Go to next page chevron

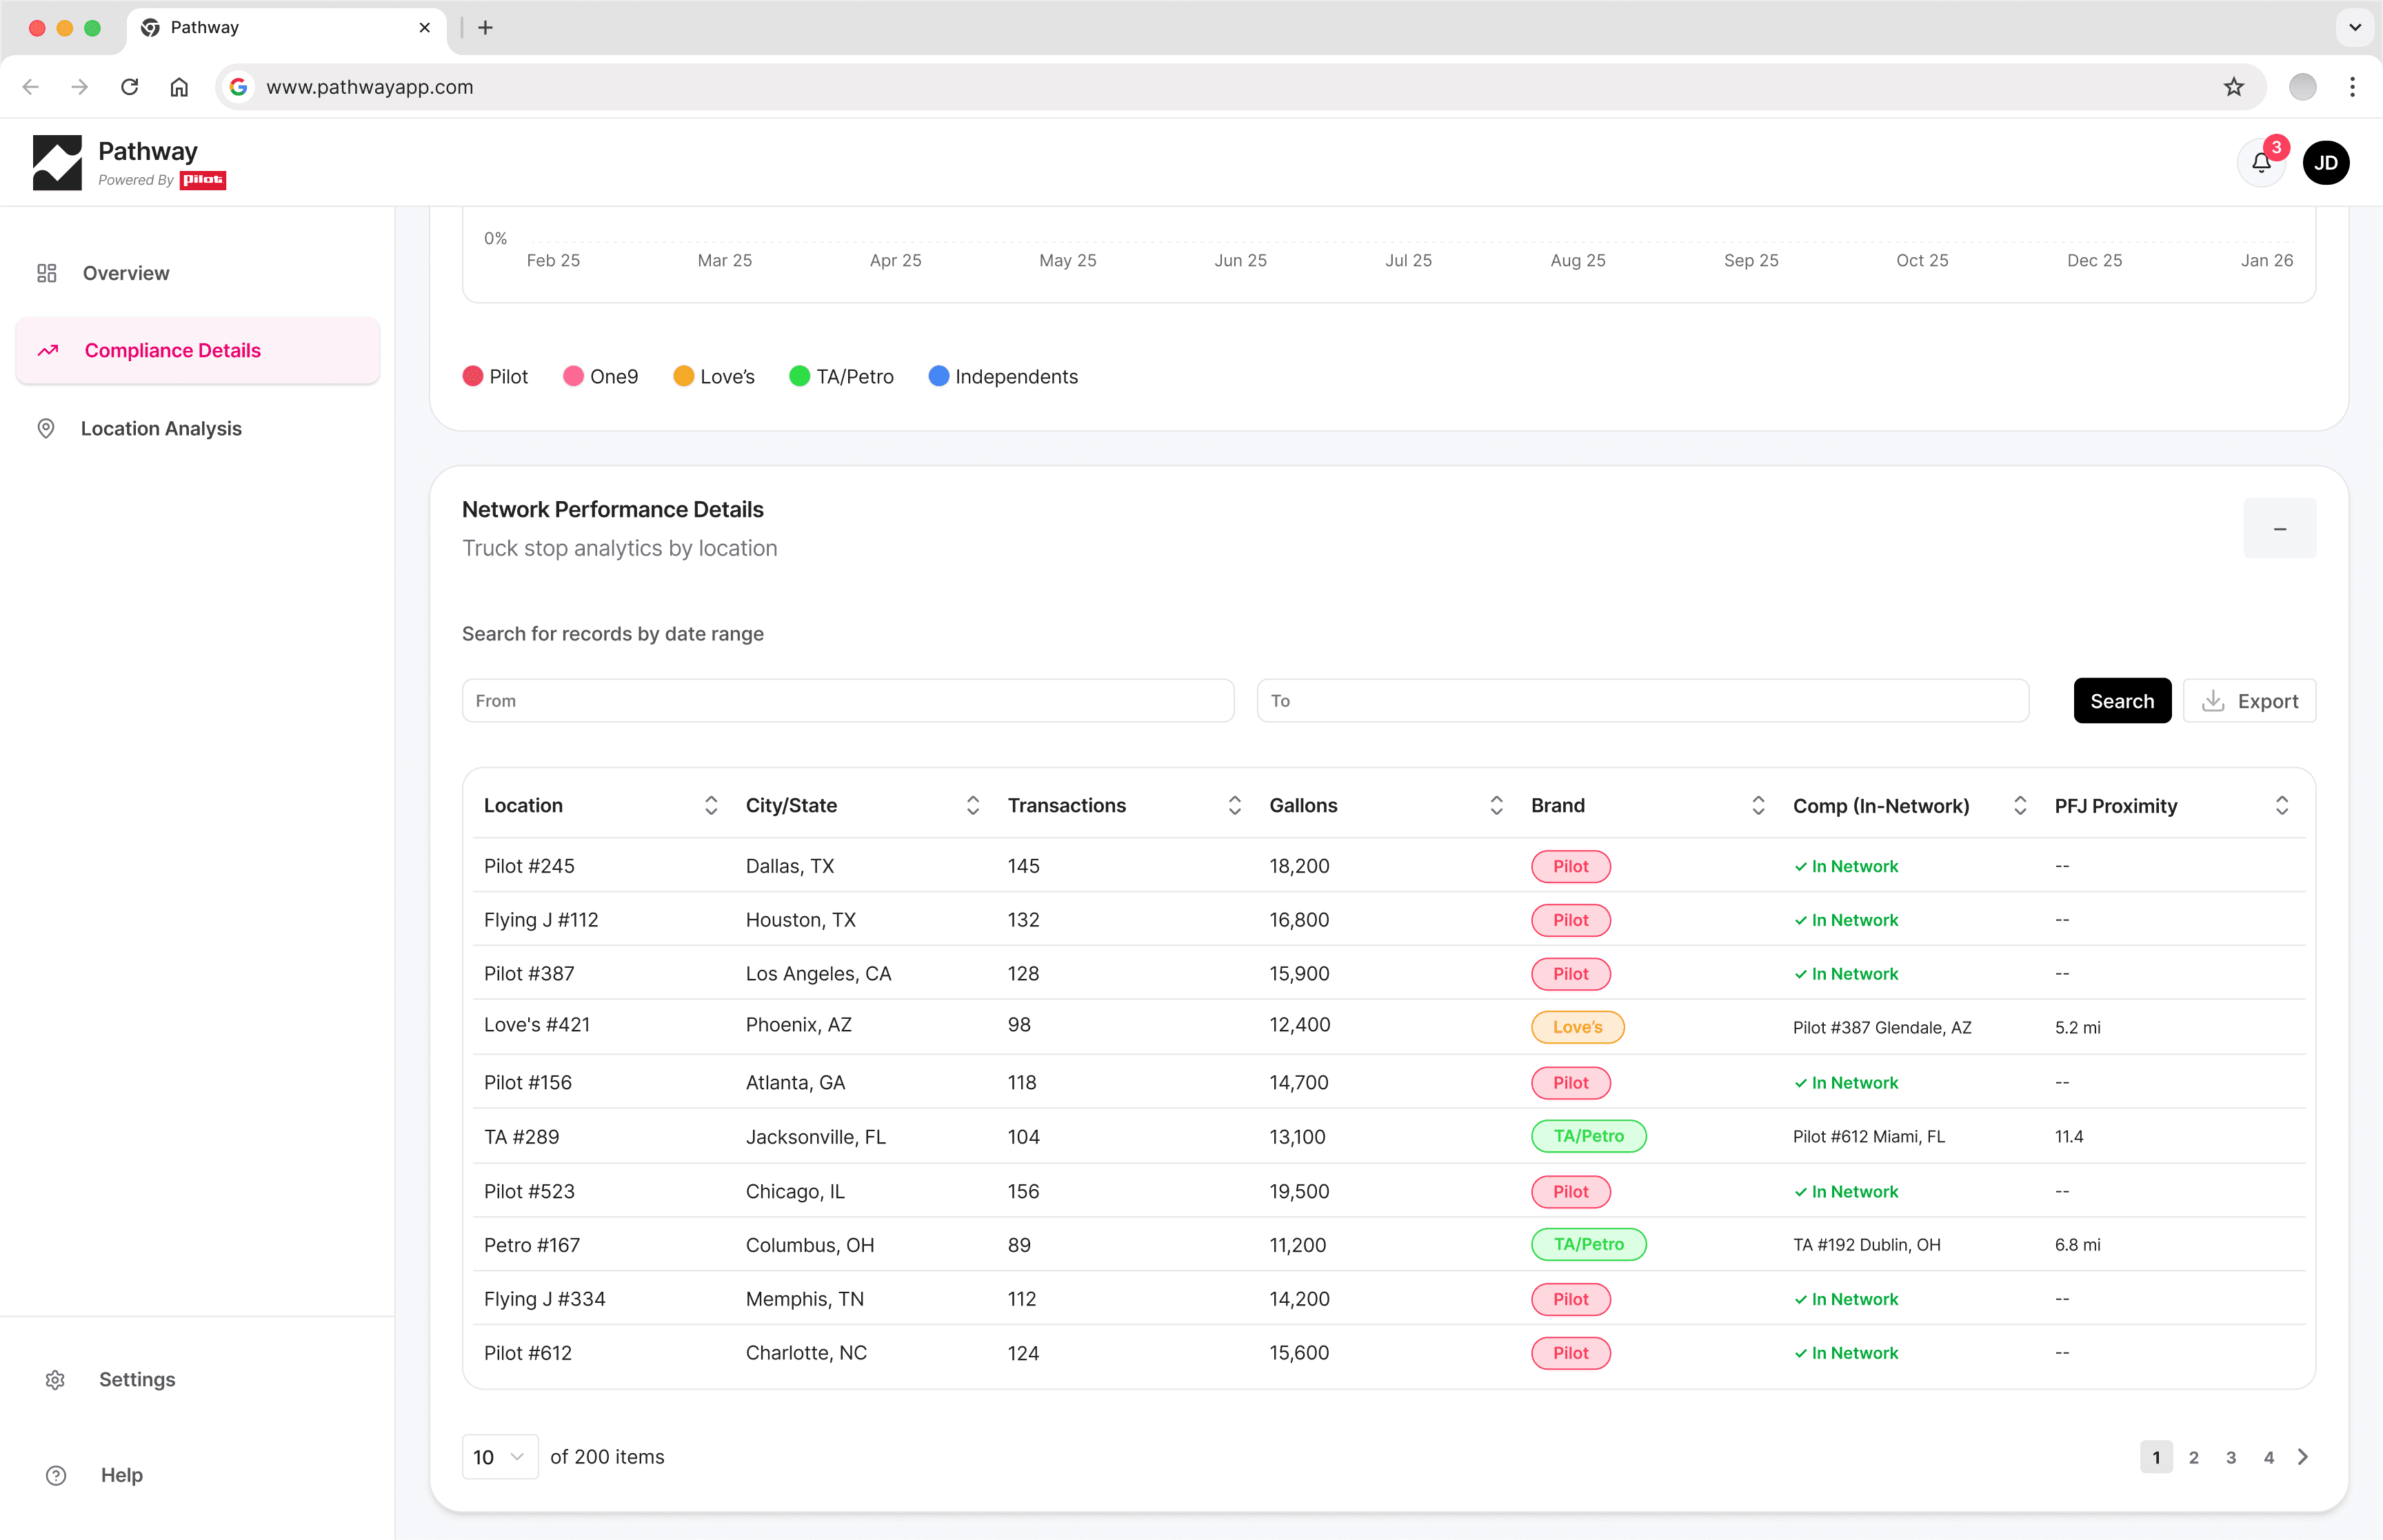(2303, 1456)
